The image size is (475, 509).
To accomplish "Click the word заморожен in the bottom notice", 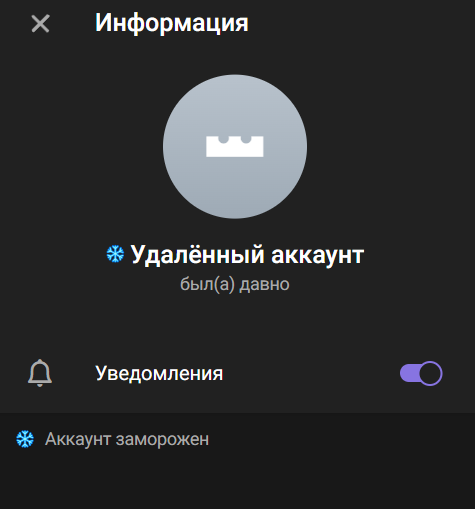I will point(162,439).
